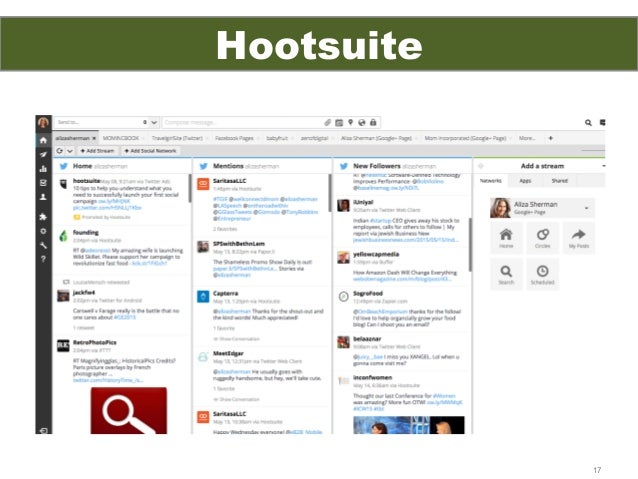
Task: Open the Assignments checklist icon in sidebar
Action: point(43,183)
